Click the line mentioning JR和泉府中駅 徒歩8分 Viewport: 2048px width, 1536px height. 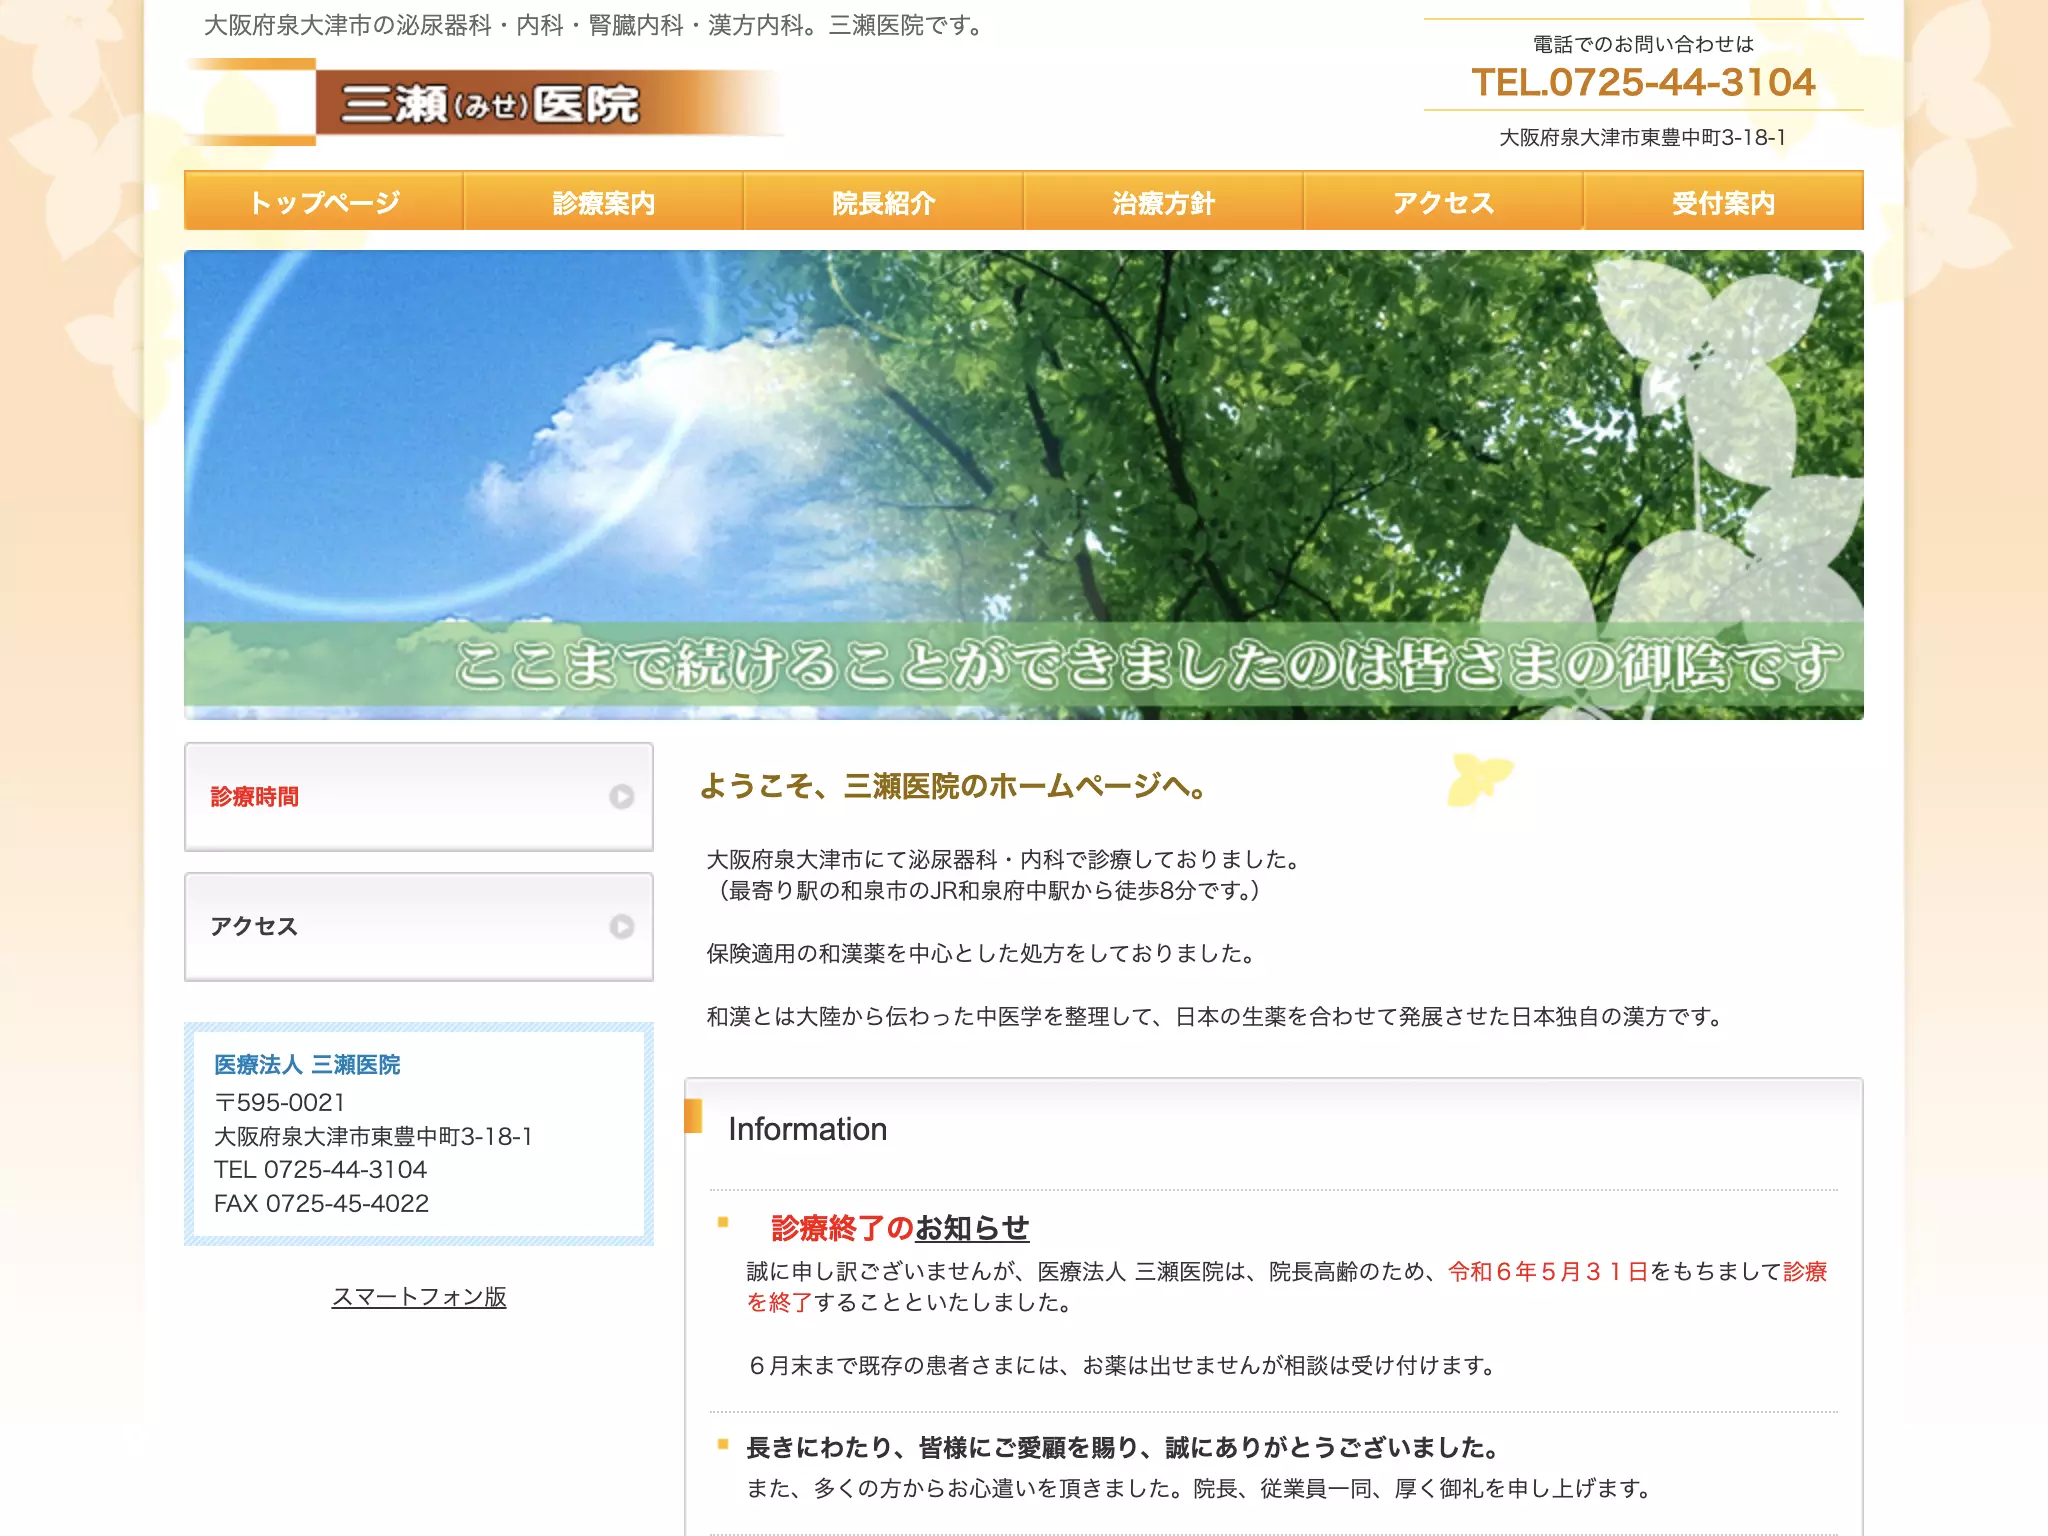pyautogui.click(x=988, y=890)
